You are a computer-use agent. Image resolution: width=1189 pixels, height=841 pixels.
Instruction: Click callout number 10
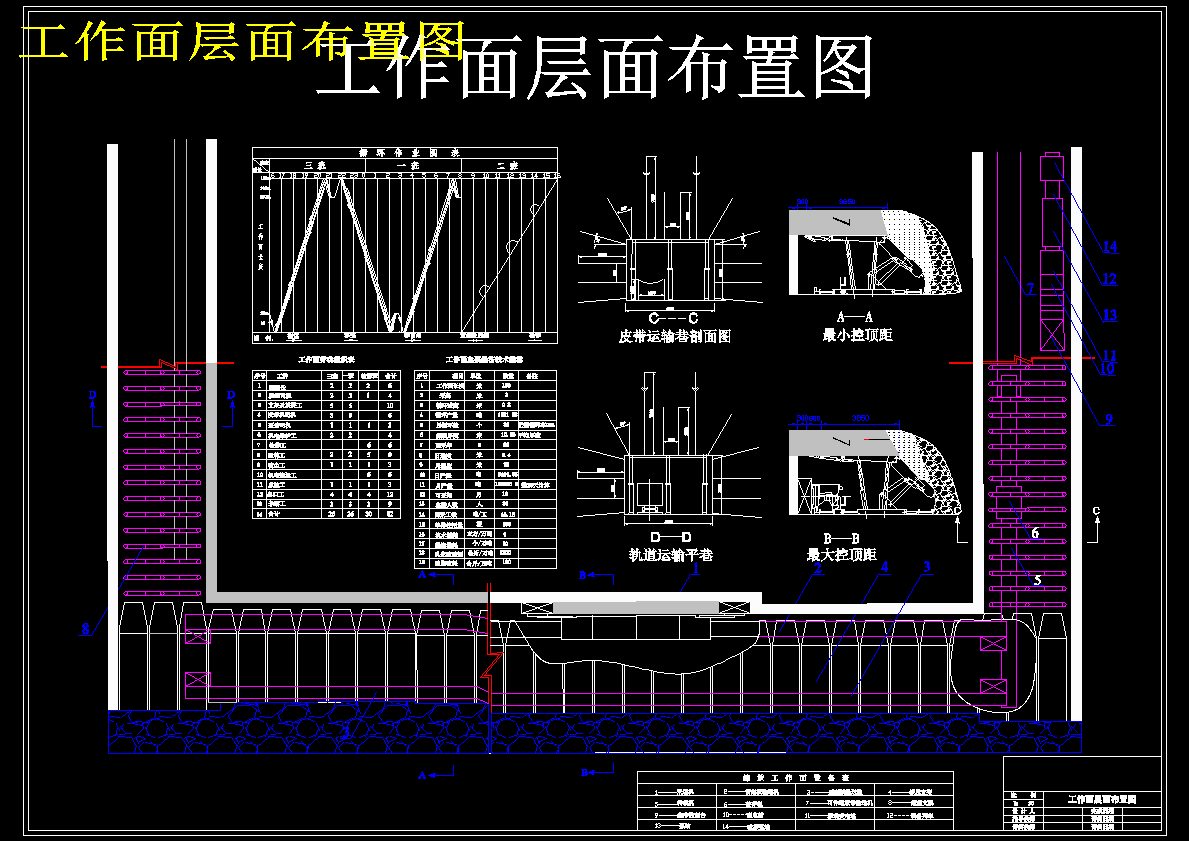1107,369
